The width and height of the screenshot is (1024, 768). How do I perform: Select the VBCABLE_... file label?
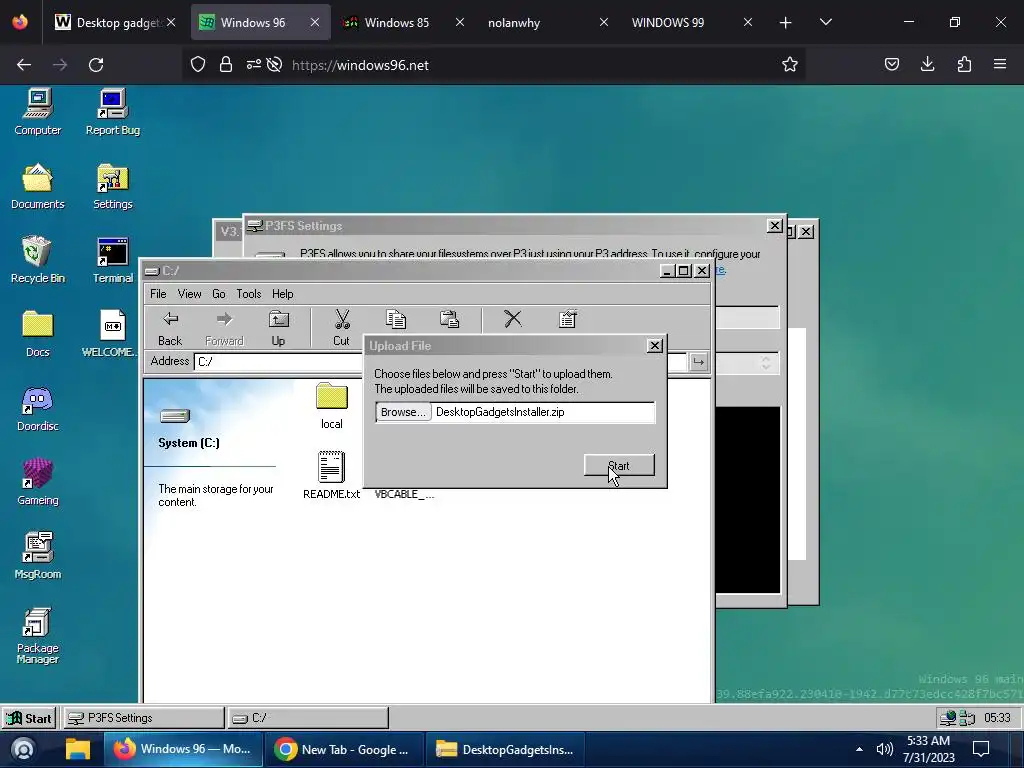(404, 494)
